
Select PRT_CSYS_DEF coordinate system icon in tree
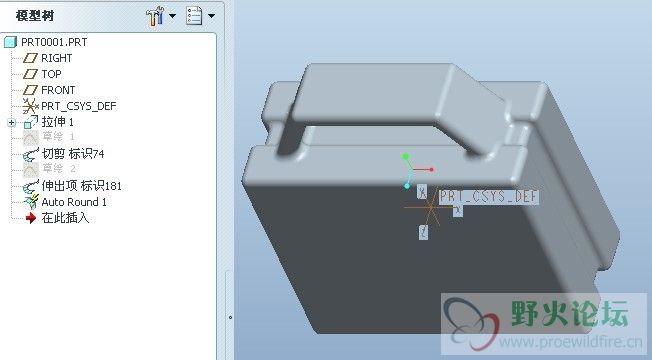click(x=30, y=106)
